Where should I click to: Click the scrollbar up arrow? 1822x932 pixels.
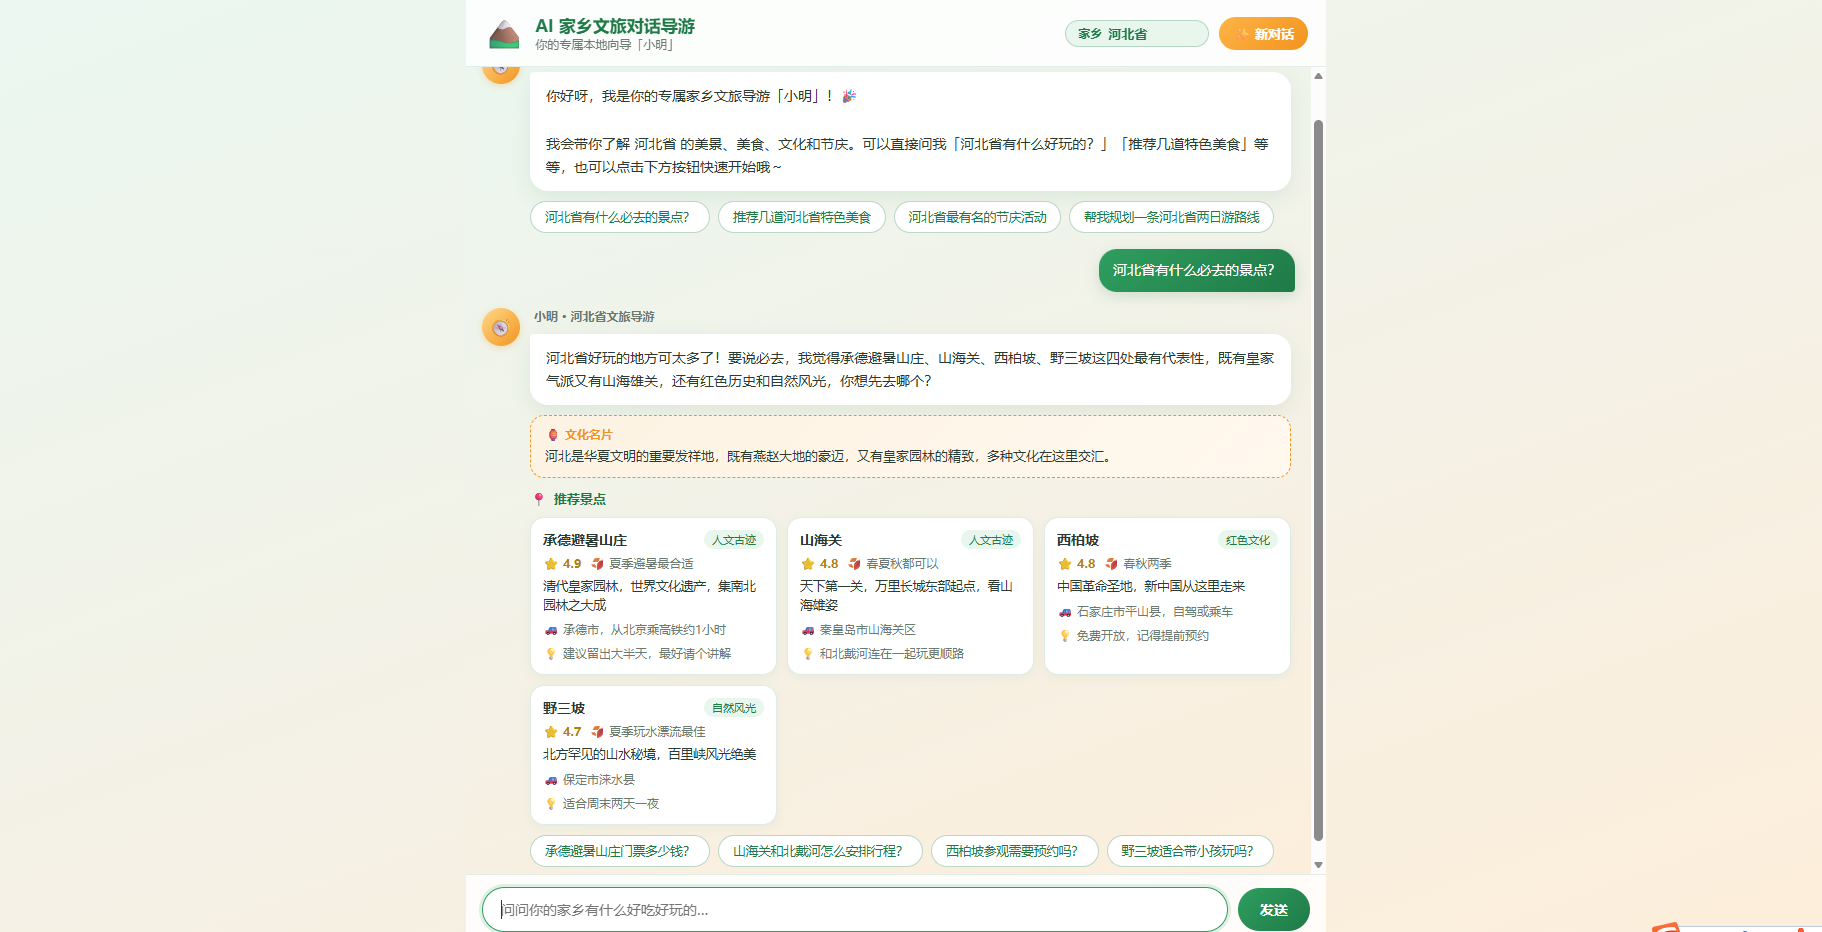(1318, 76)
